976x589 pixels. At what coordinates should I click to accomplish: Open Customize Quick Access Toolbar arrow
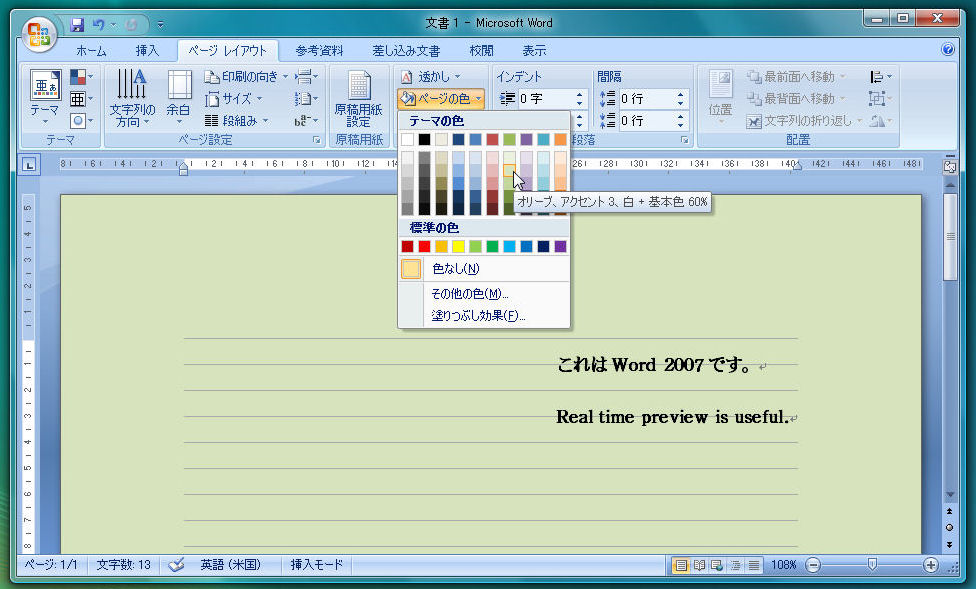coord(160,25)
